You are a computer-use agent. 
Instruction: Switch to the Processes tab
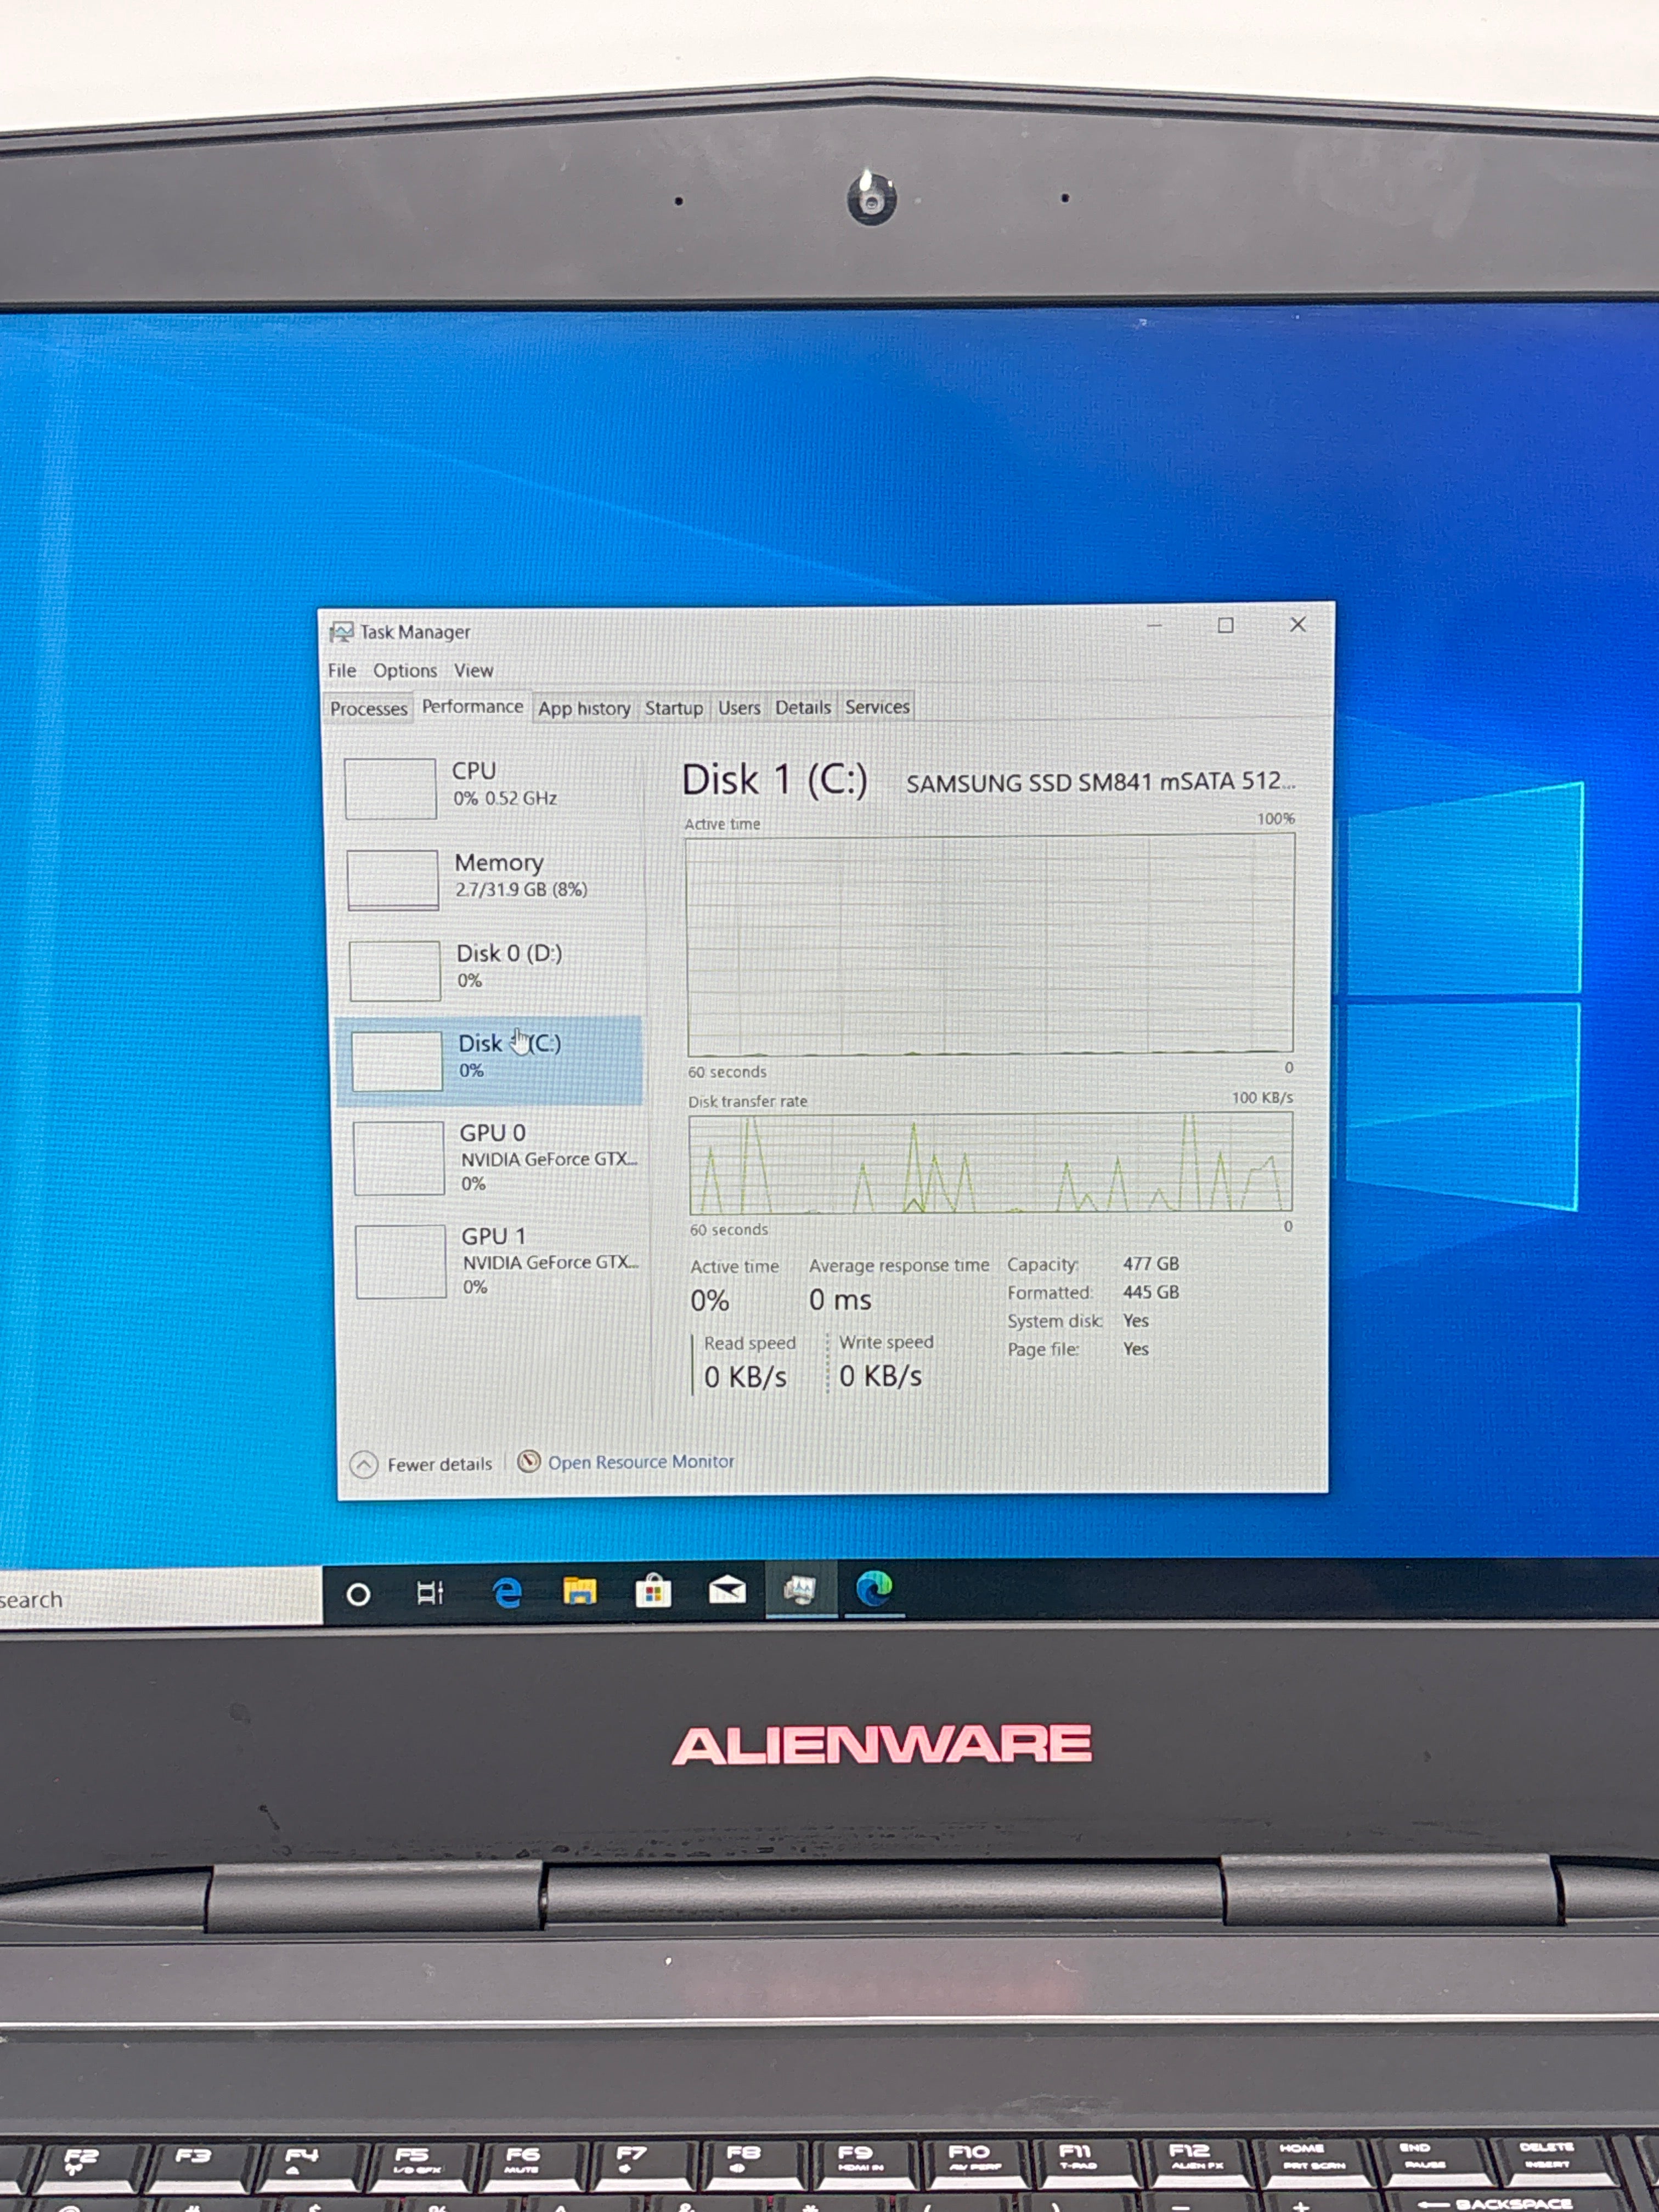[x=369, y=709]
